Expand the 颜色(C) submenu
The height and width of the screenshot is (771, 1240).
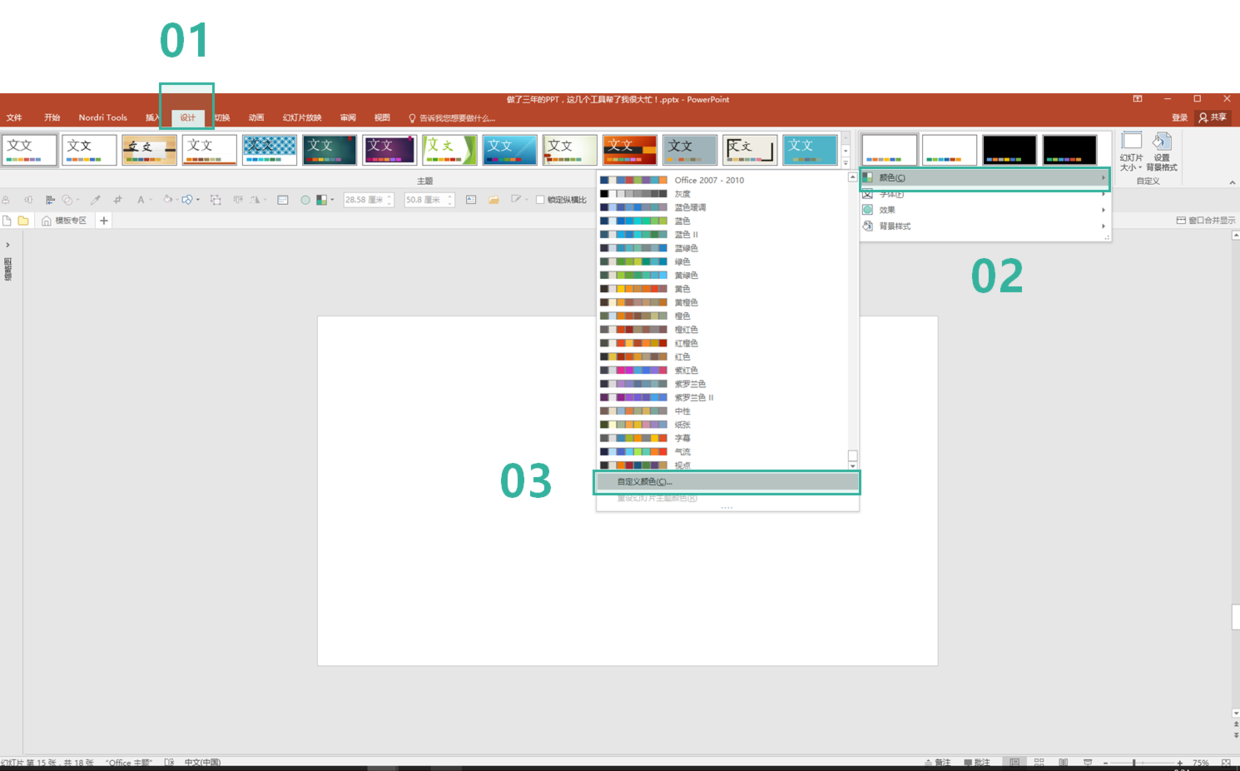tap(985, 178)
